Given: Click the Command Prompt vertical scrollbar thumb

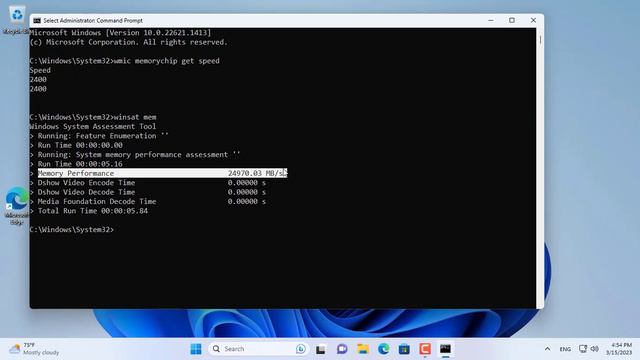Looking at the screenshot, I should (x=540, y=40).
